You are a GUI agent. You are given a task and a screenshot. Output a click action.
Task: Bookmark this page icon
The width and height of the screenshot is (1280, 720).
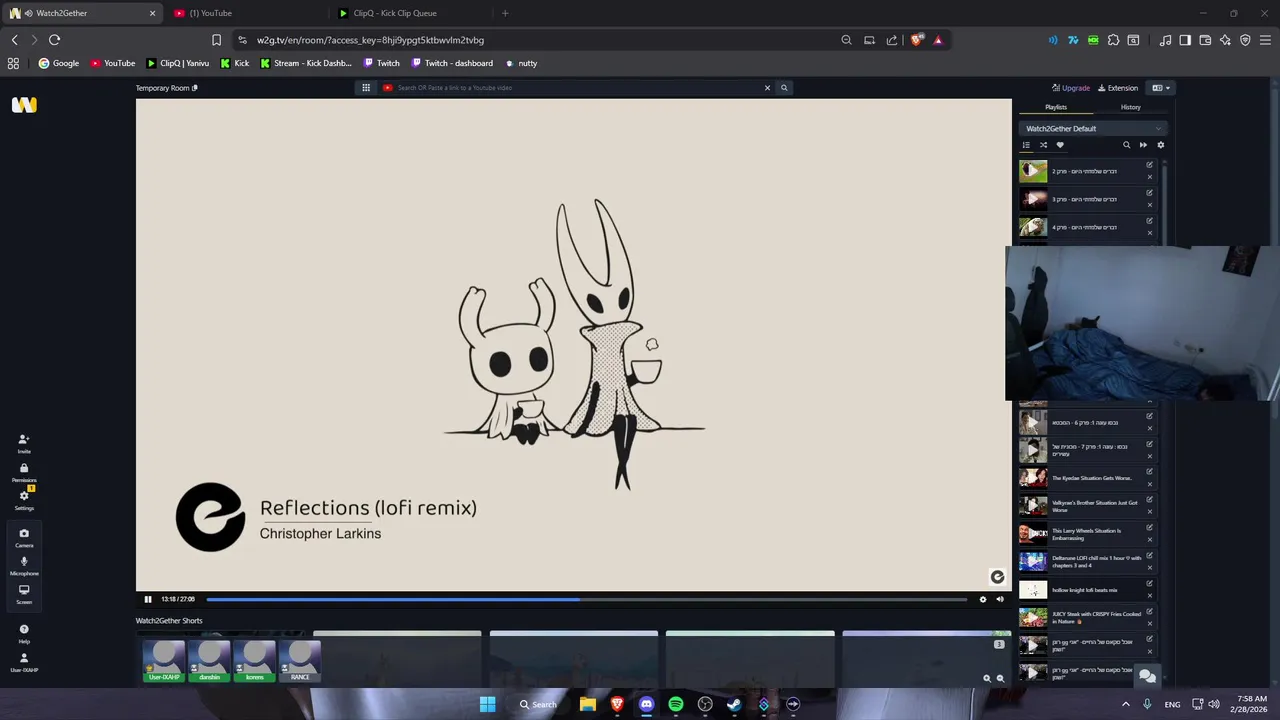coord(216,40)
